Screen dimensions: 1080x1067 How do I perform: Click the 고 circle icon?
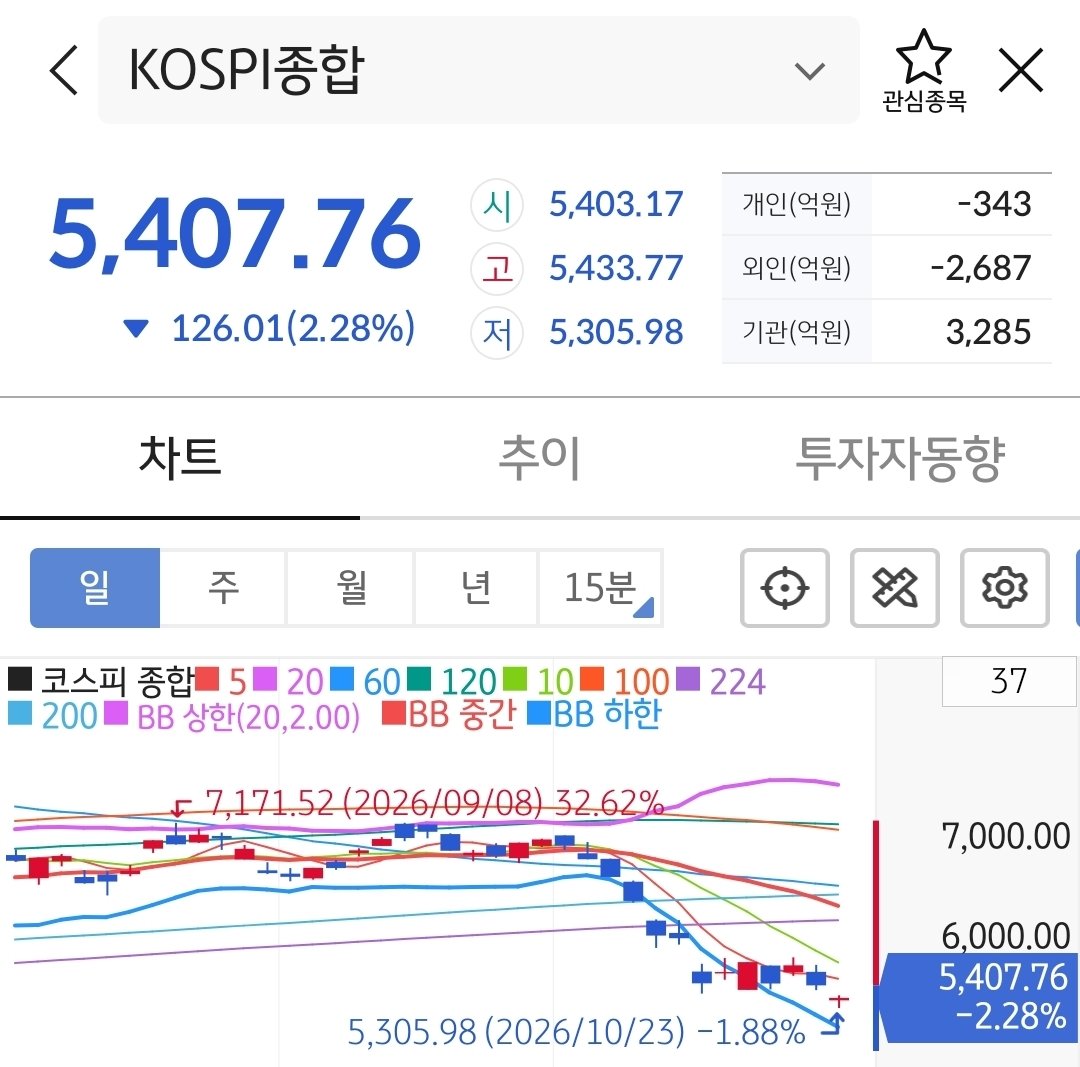pos(497,269)
